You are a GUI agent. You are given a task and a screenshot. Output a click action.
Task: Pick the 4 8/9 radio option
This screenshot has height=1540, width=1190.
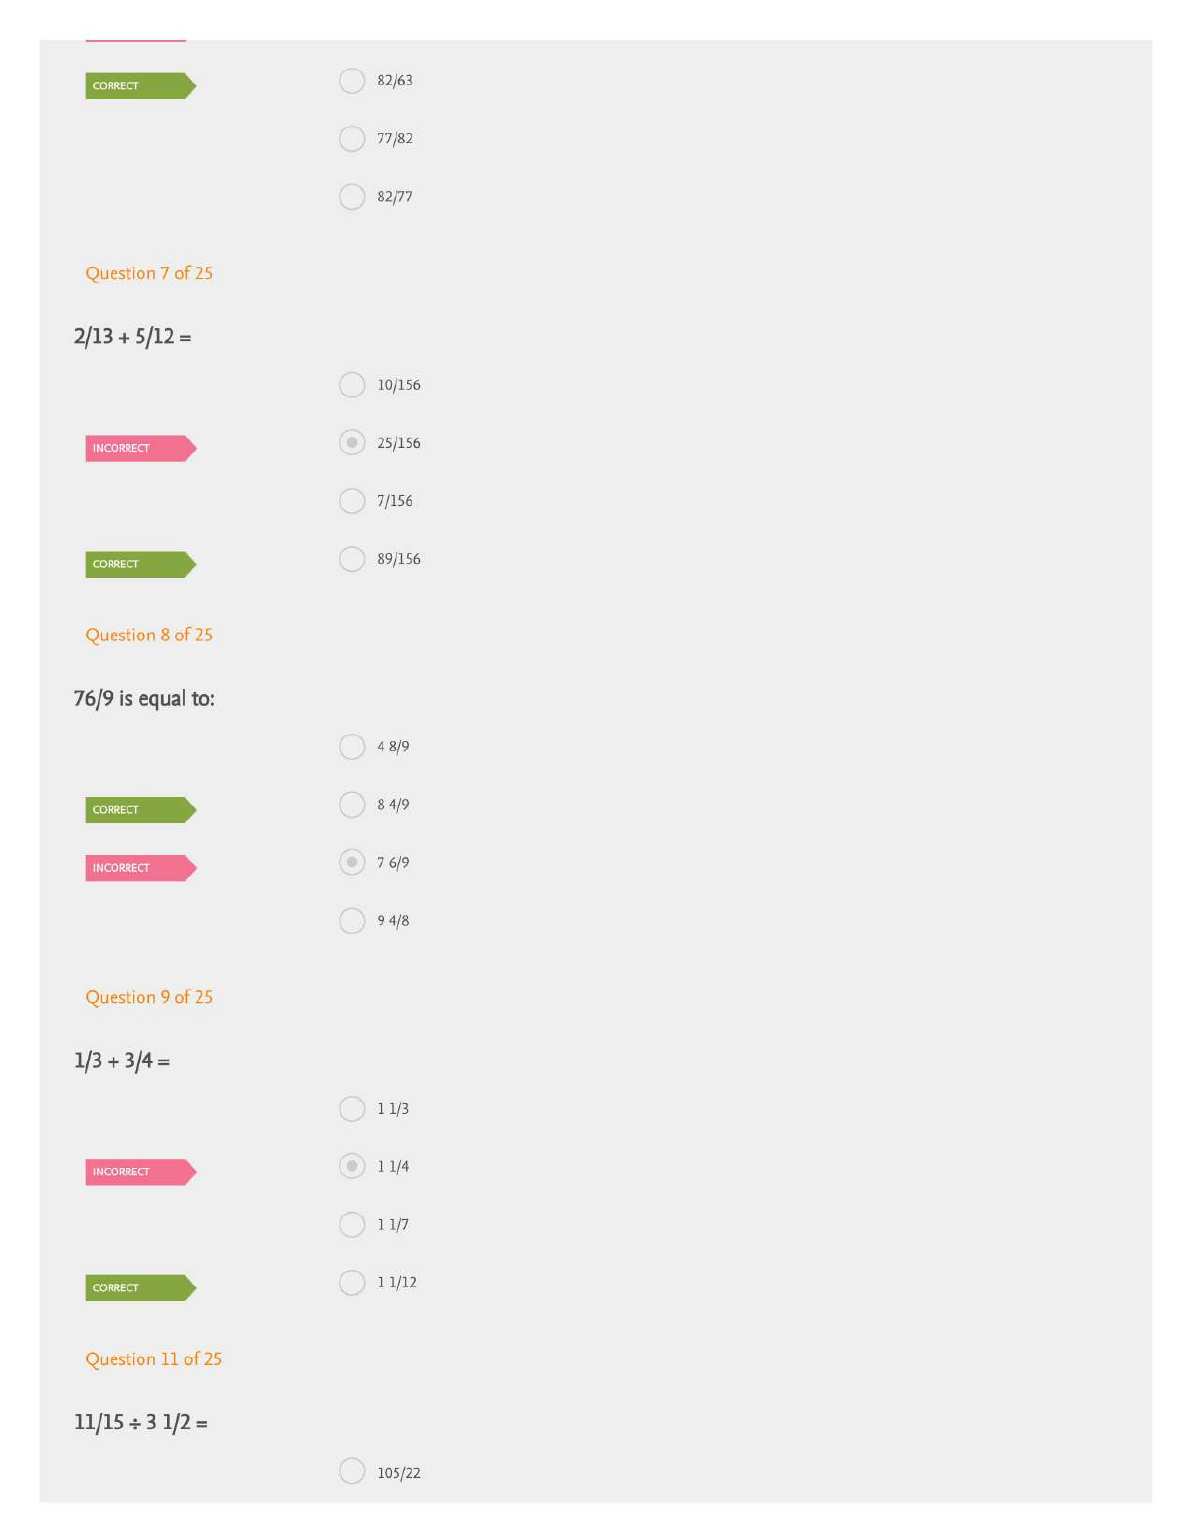(x=352, y=747)
